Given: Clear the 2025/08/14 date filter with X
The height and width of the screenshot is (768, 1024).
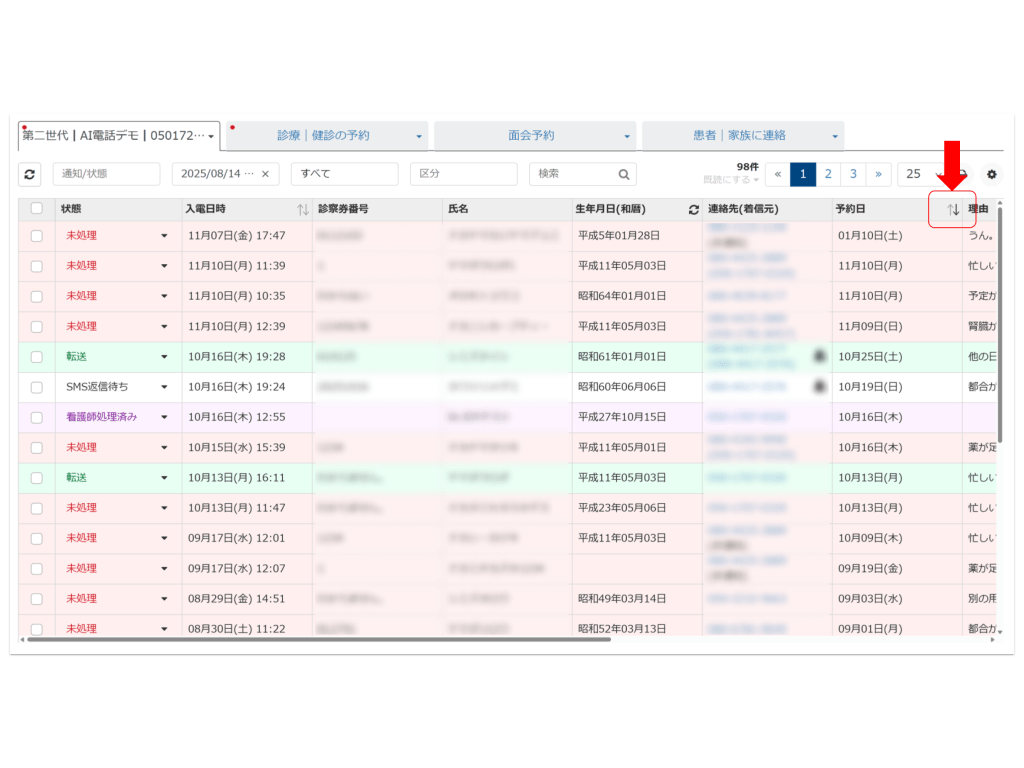Looking at the screenshot, I should coord(265,174).
